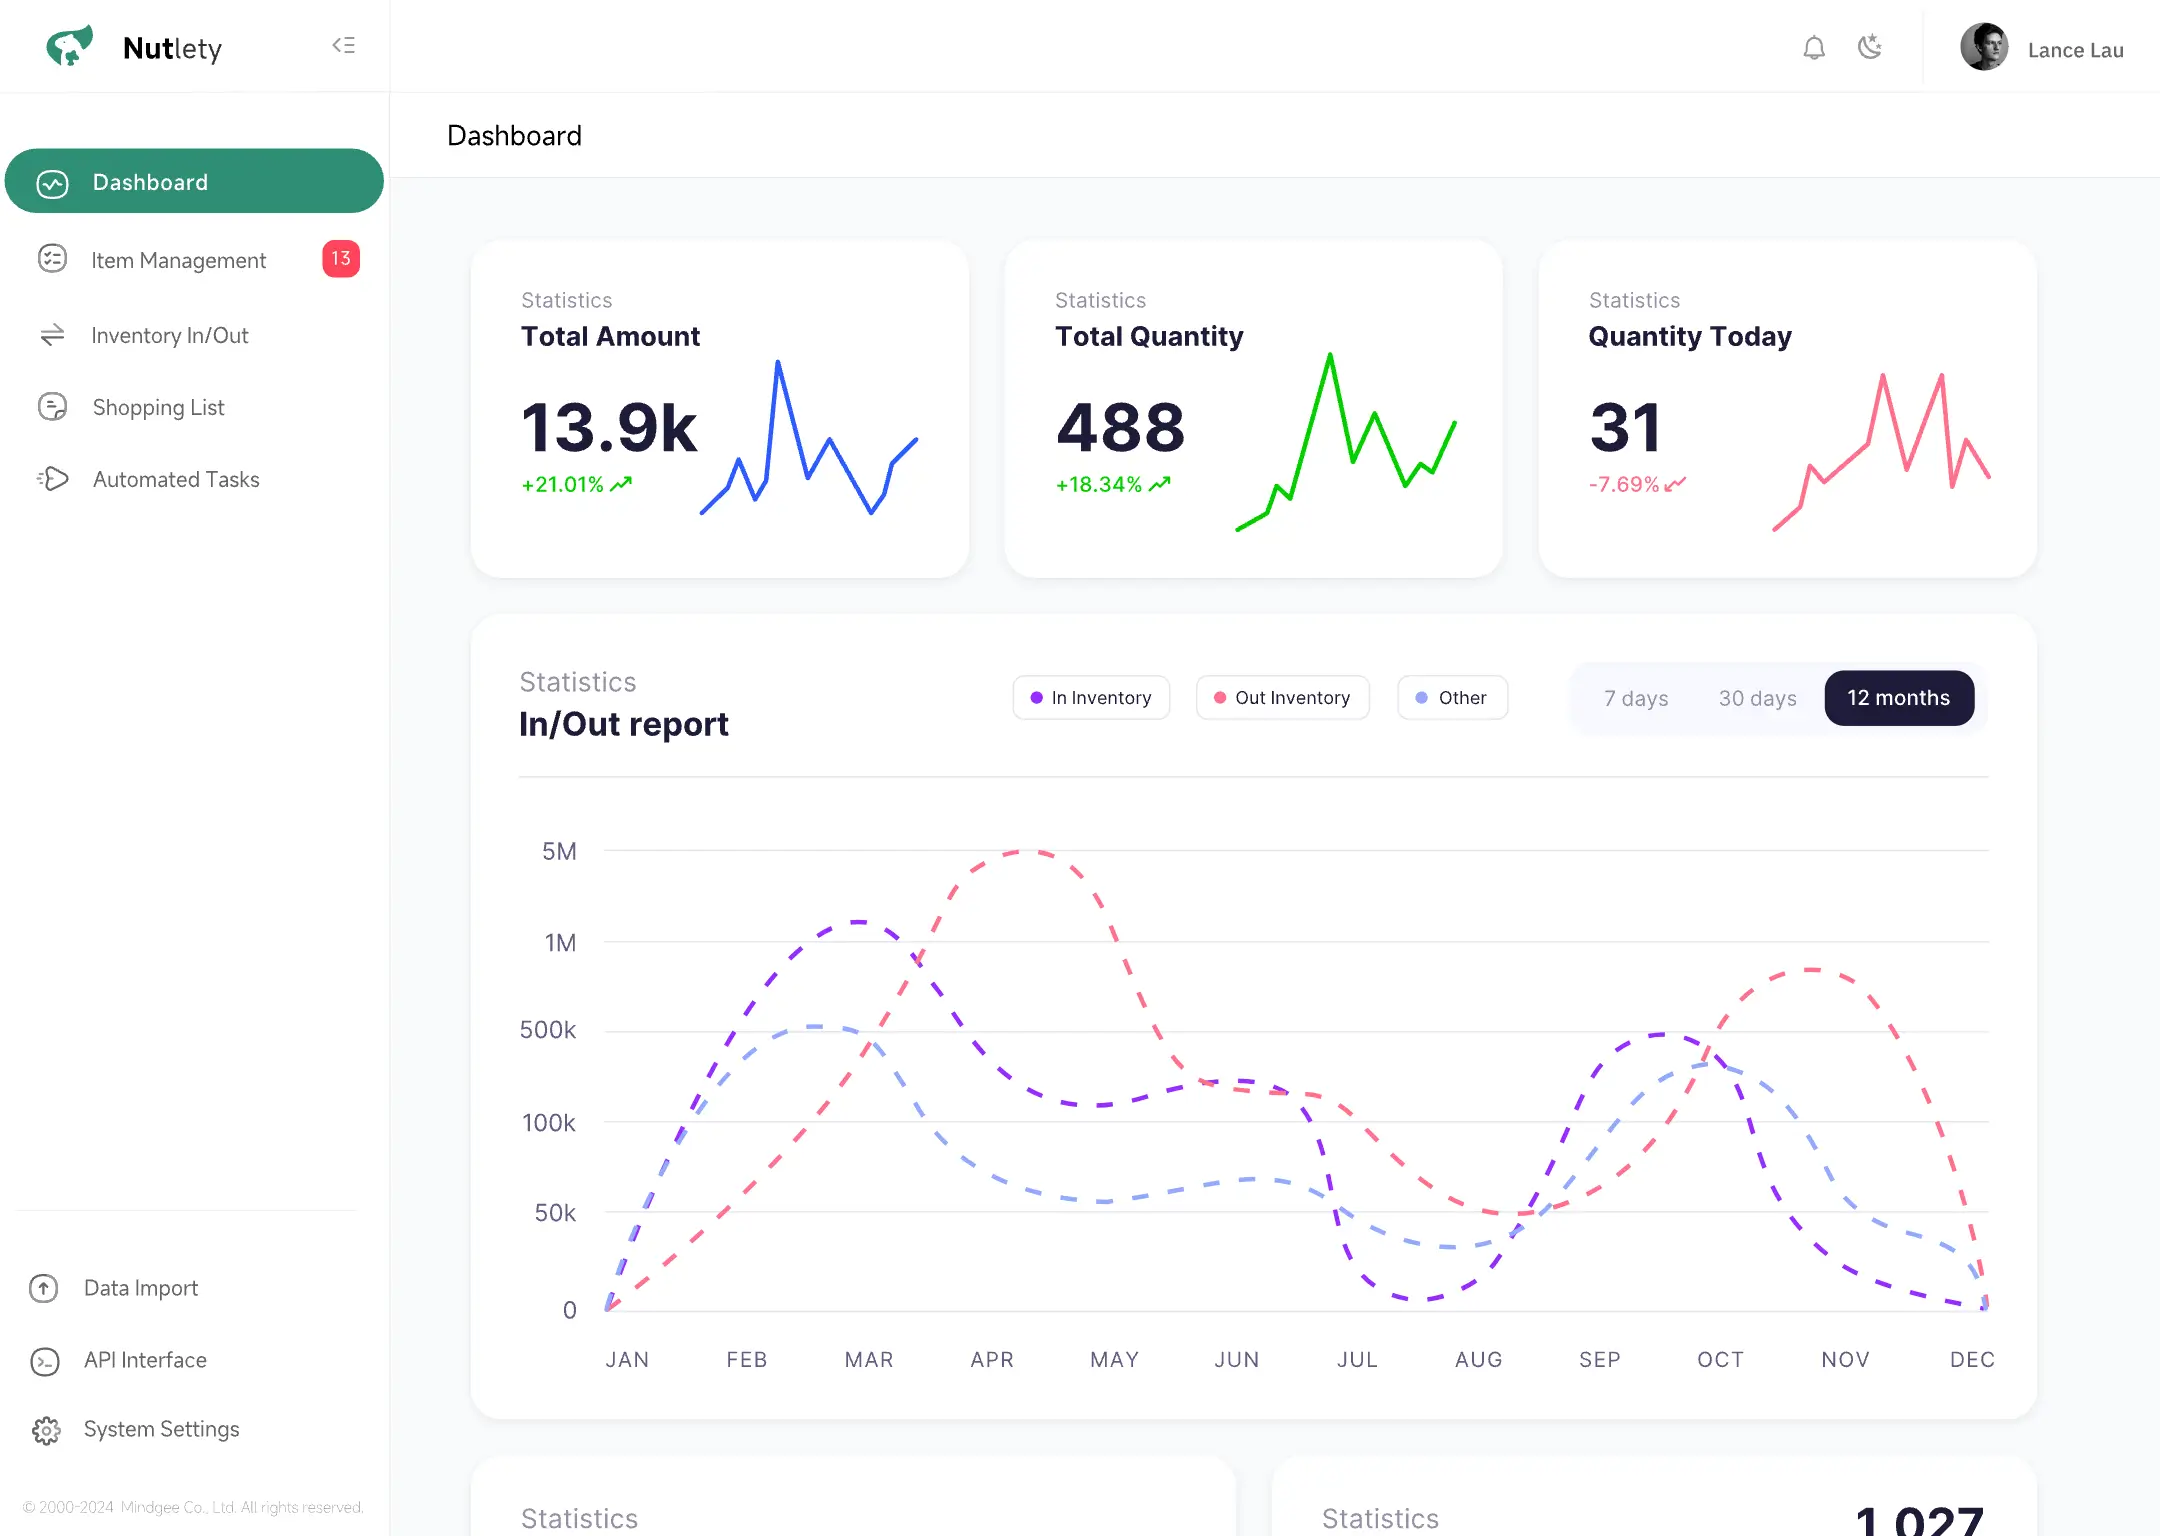The width and height of the screenshot is (2160, 1536).
Task: Click the light blue Other legend dot
Action: click(x=1421, y=698)
